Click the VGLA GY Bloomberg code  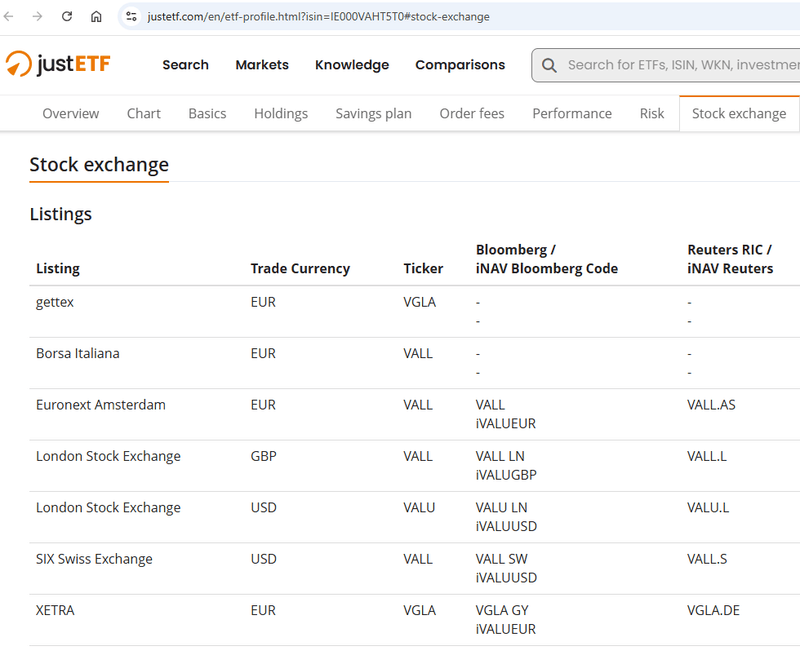(502, 610)
